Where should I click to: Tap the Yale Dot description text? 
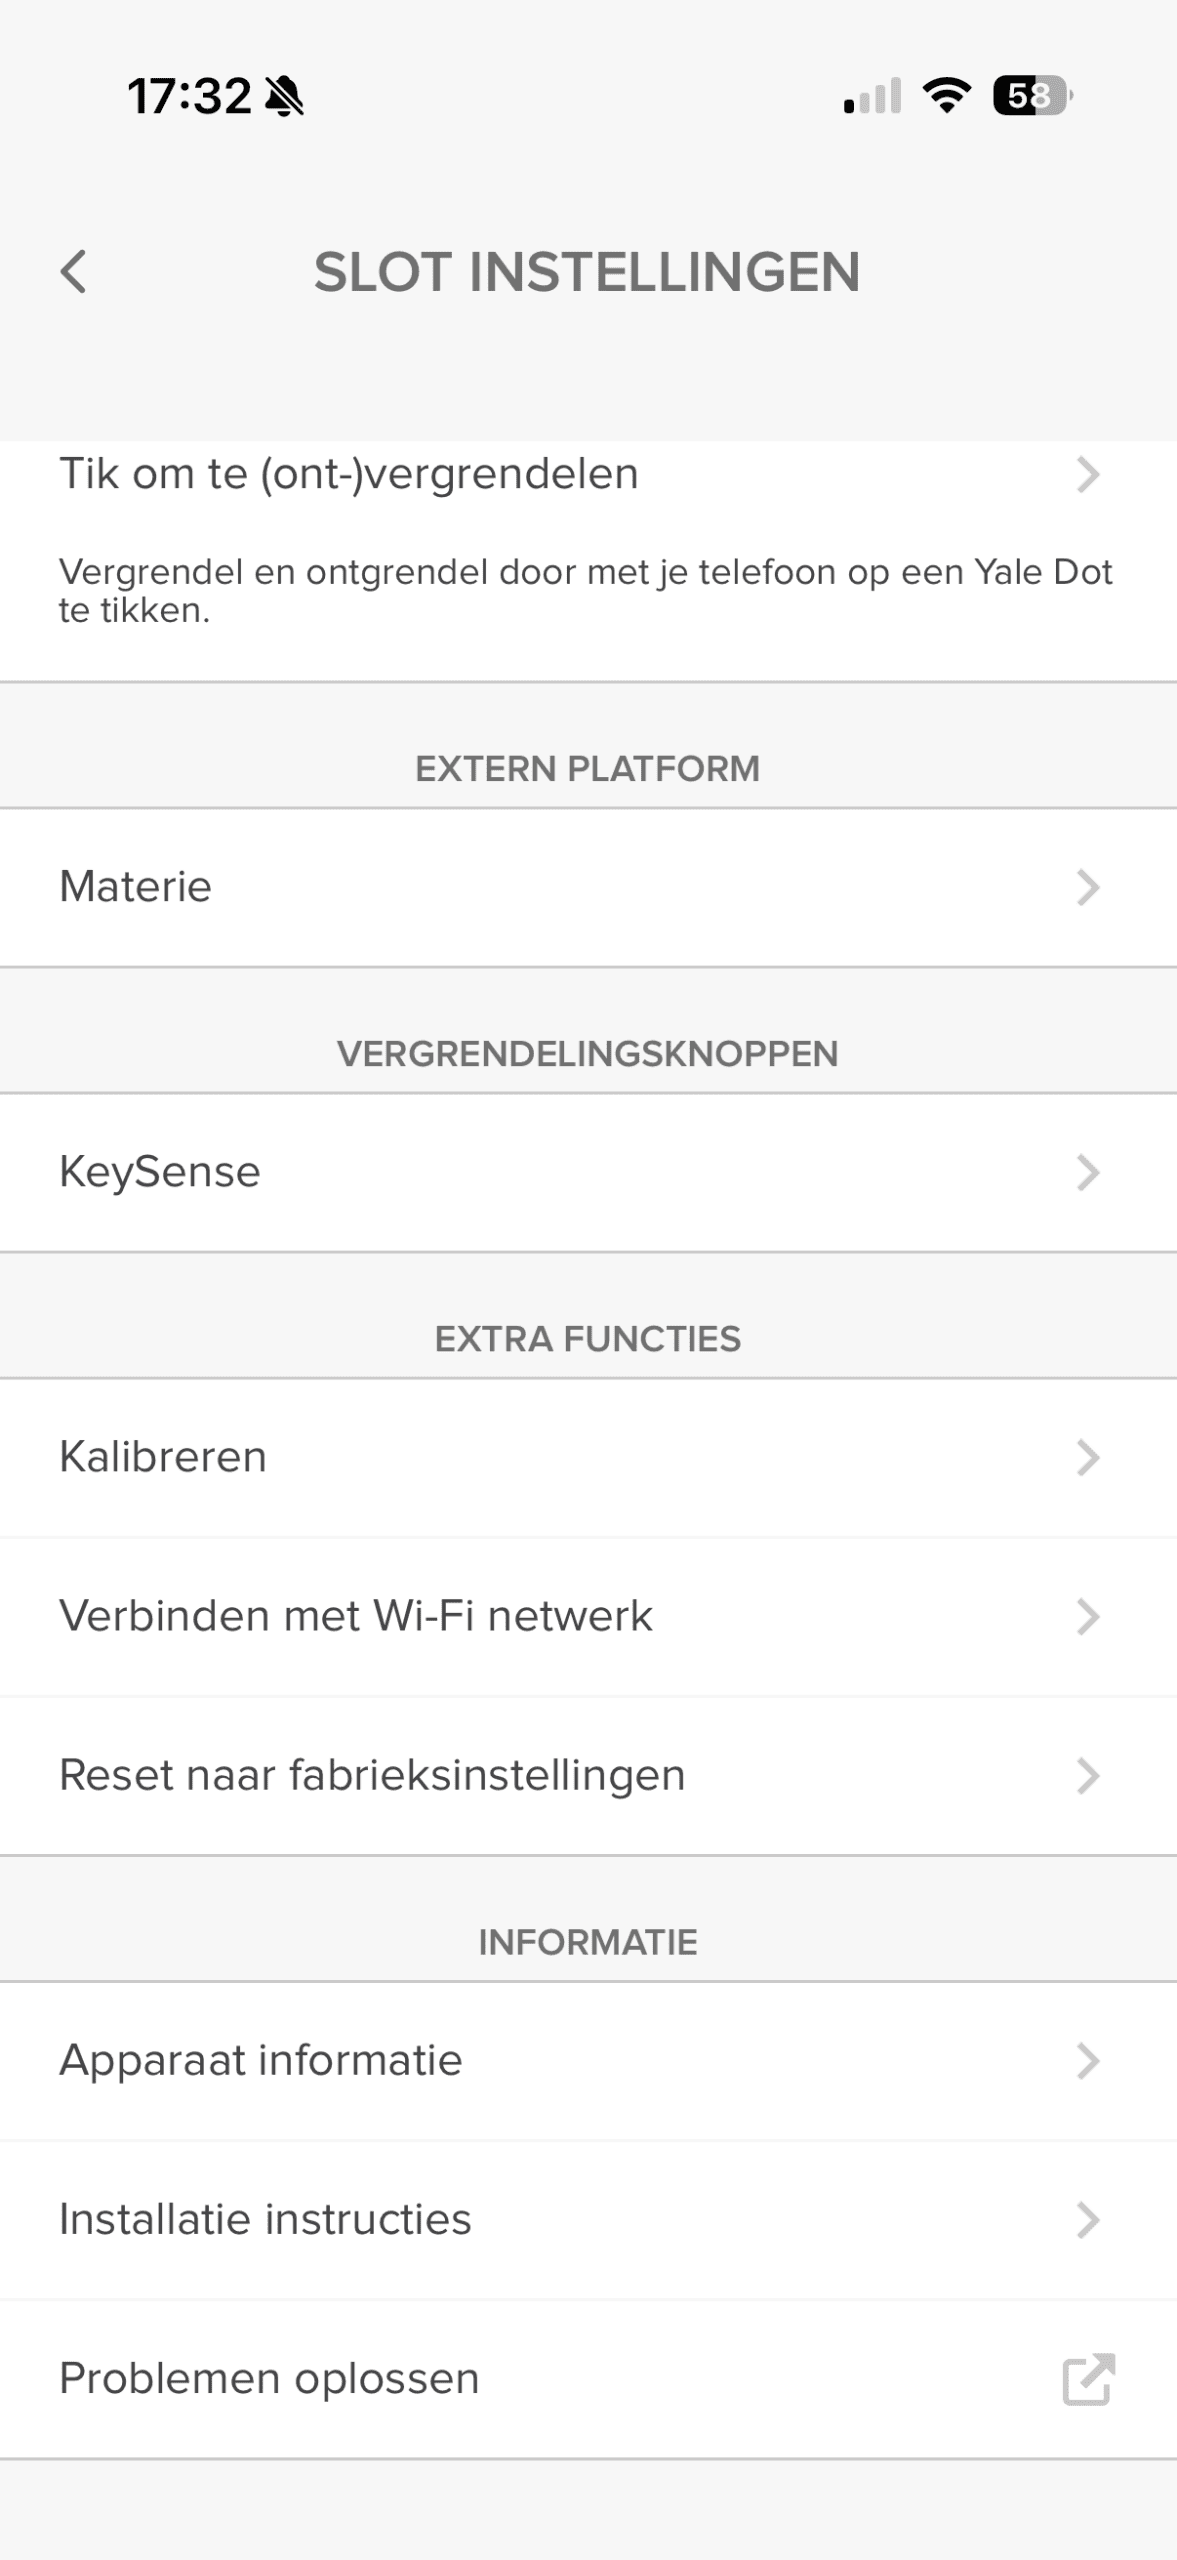tap(585, 590)
